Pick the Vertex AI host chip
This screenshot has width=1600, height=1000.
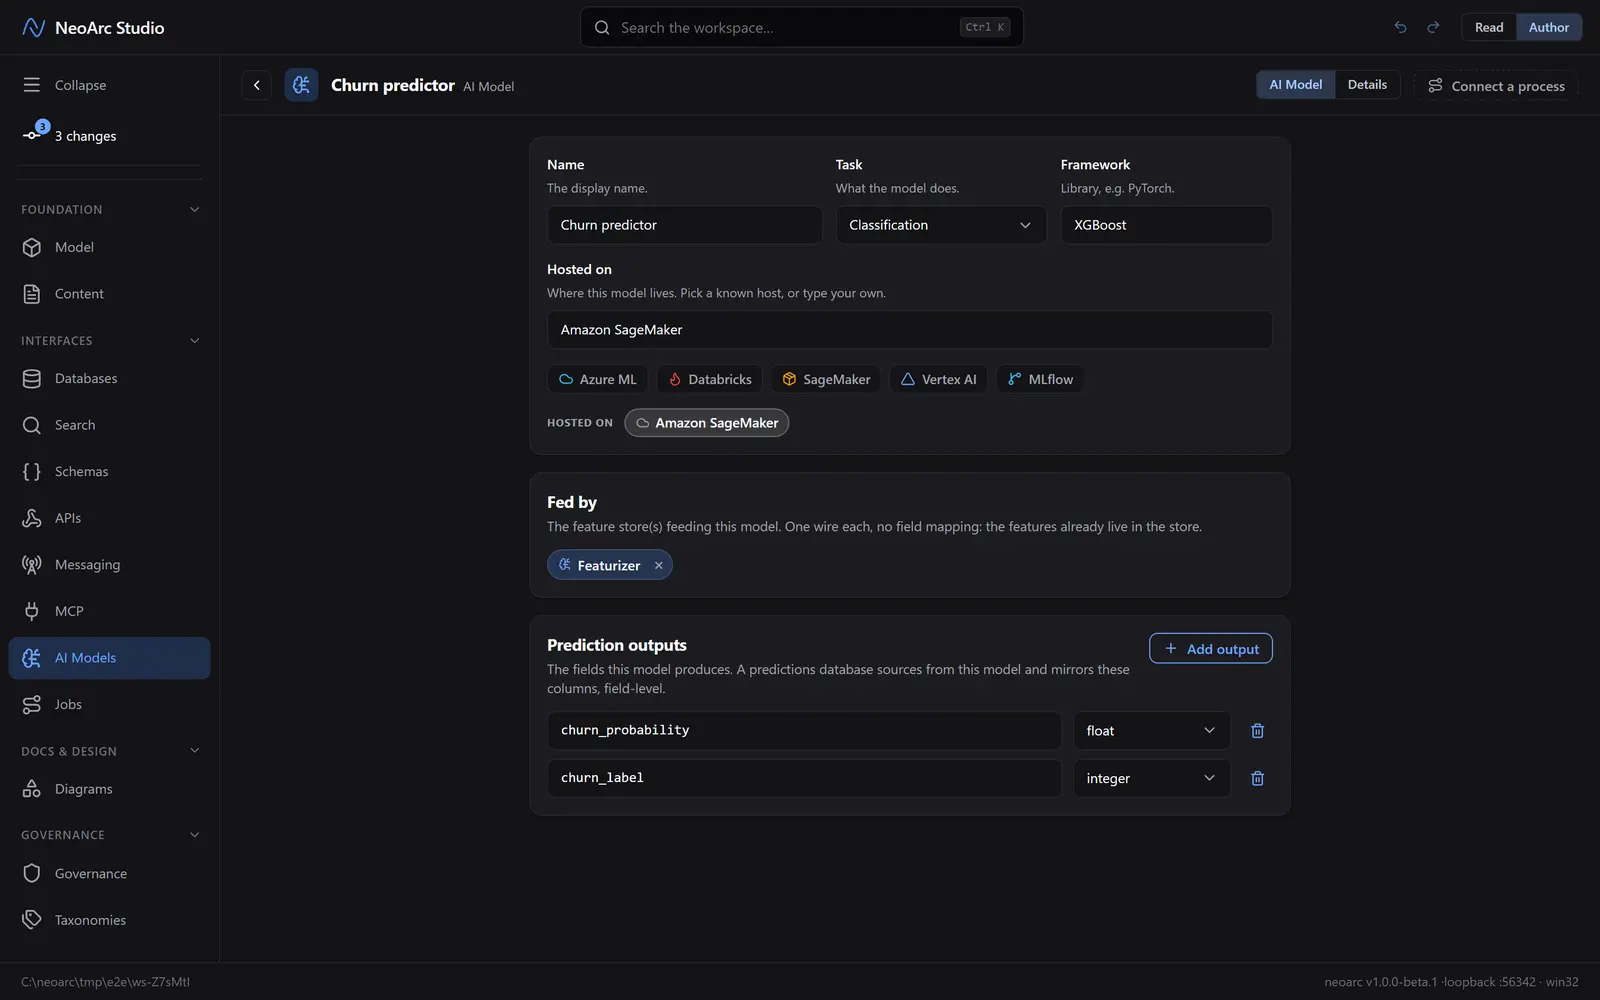click(x=939, y=380)
